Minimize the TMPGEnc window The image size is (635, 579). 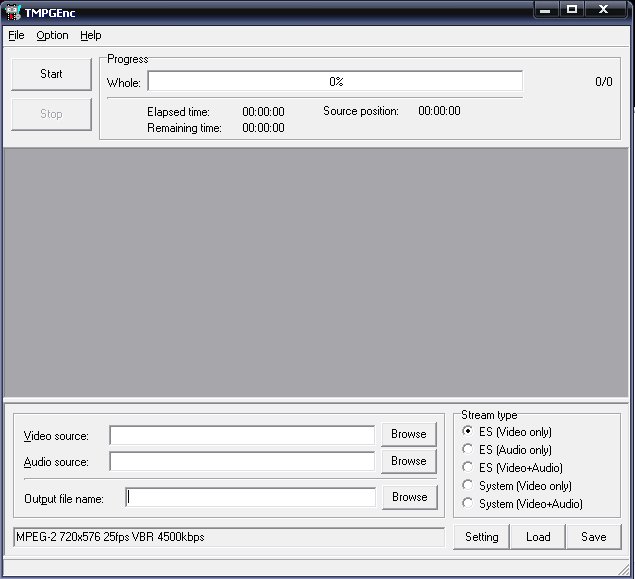pos(546,9)
